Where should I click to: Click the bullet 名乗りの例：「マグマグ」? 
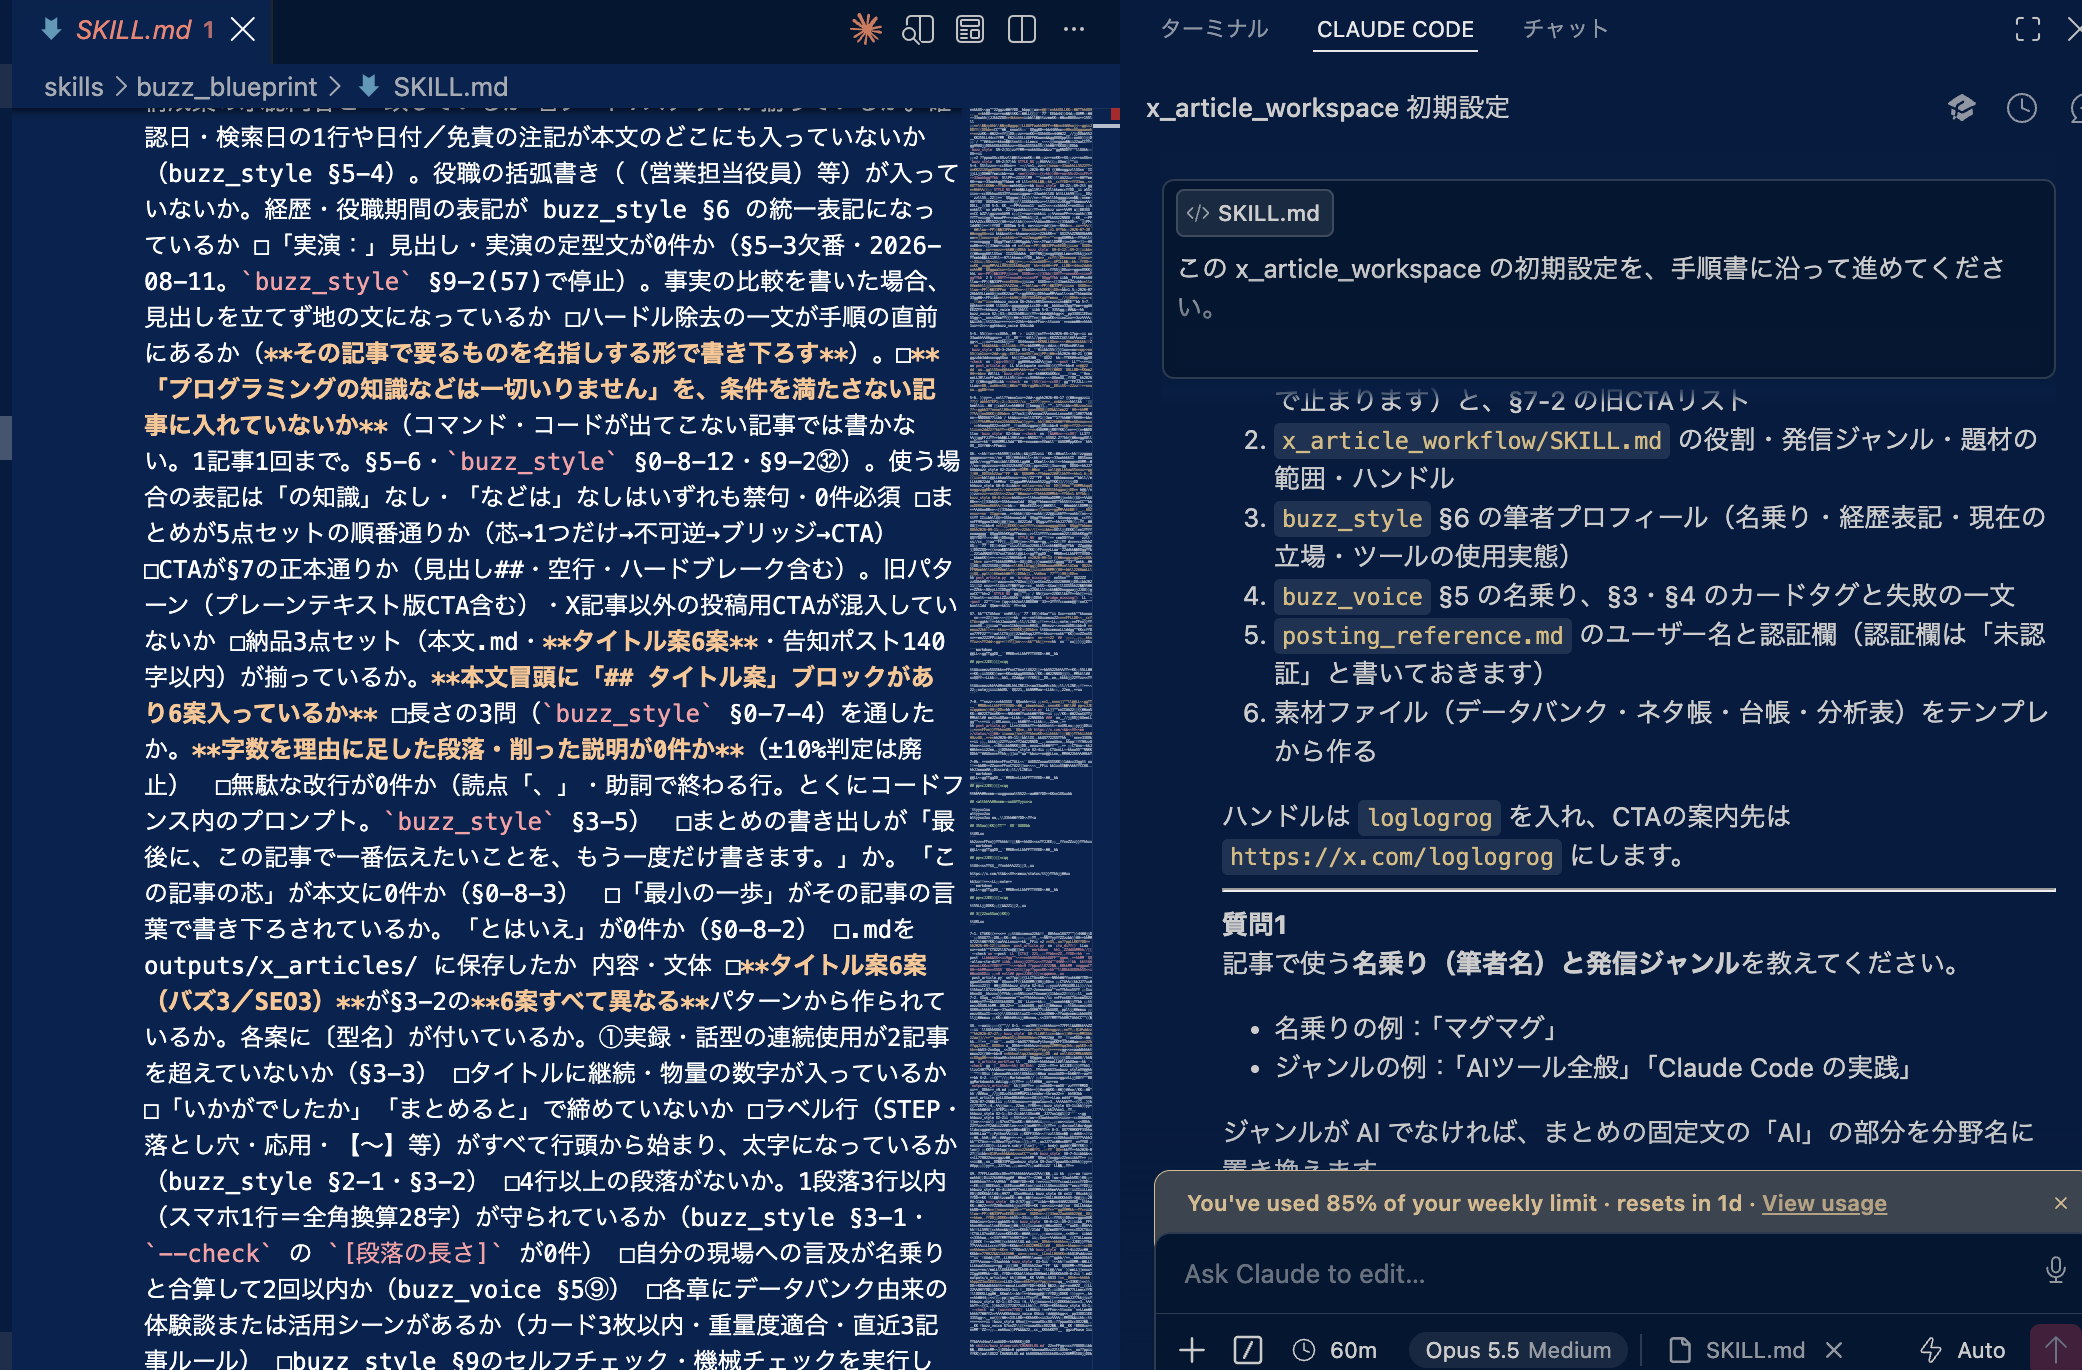[x=1418, y=1028]
